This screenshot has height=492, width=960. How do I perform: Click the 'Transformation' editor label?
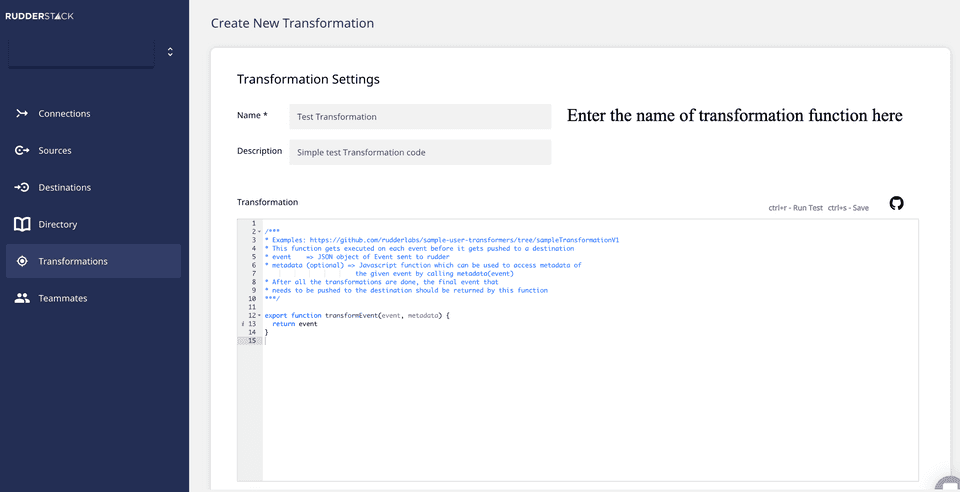(x=268, y=202)
